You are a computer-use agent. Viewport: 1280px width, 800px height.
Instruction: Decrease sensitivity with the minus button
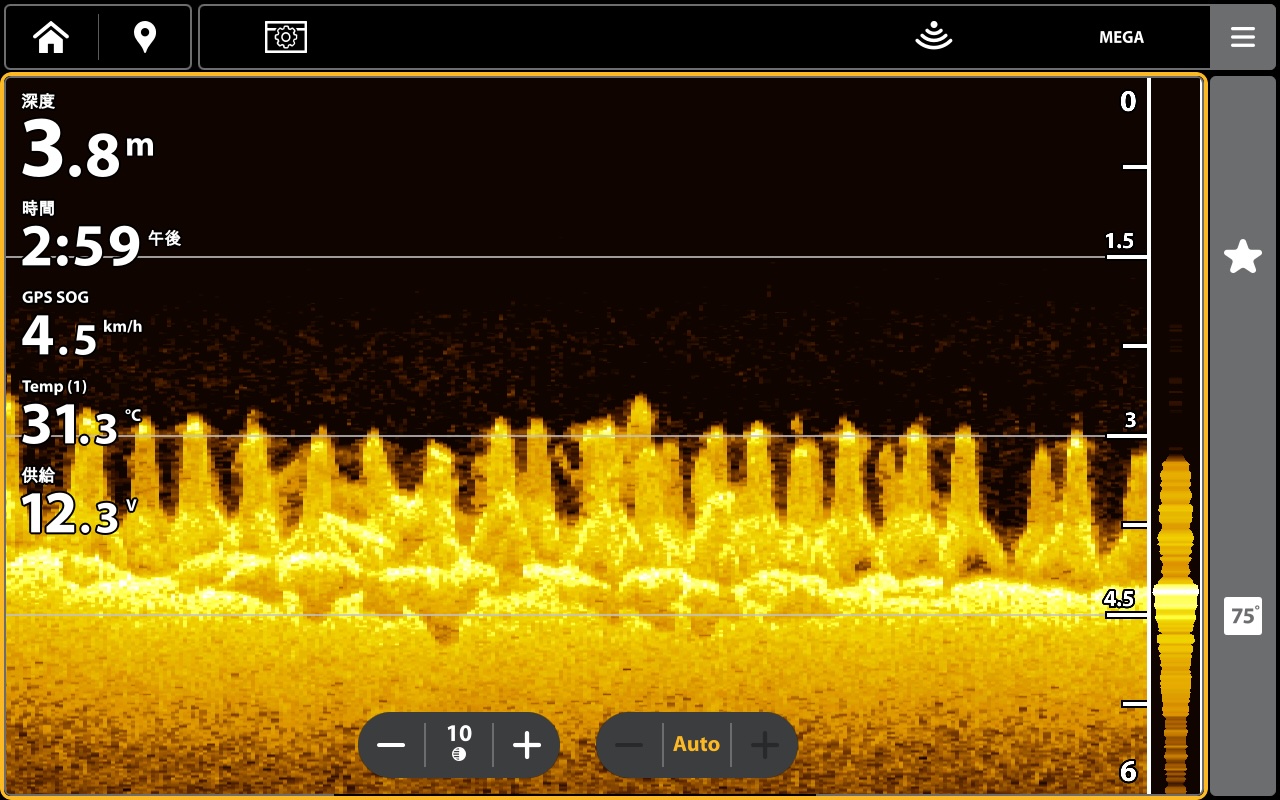click(391, 745)
